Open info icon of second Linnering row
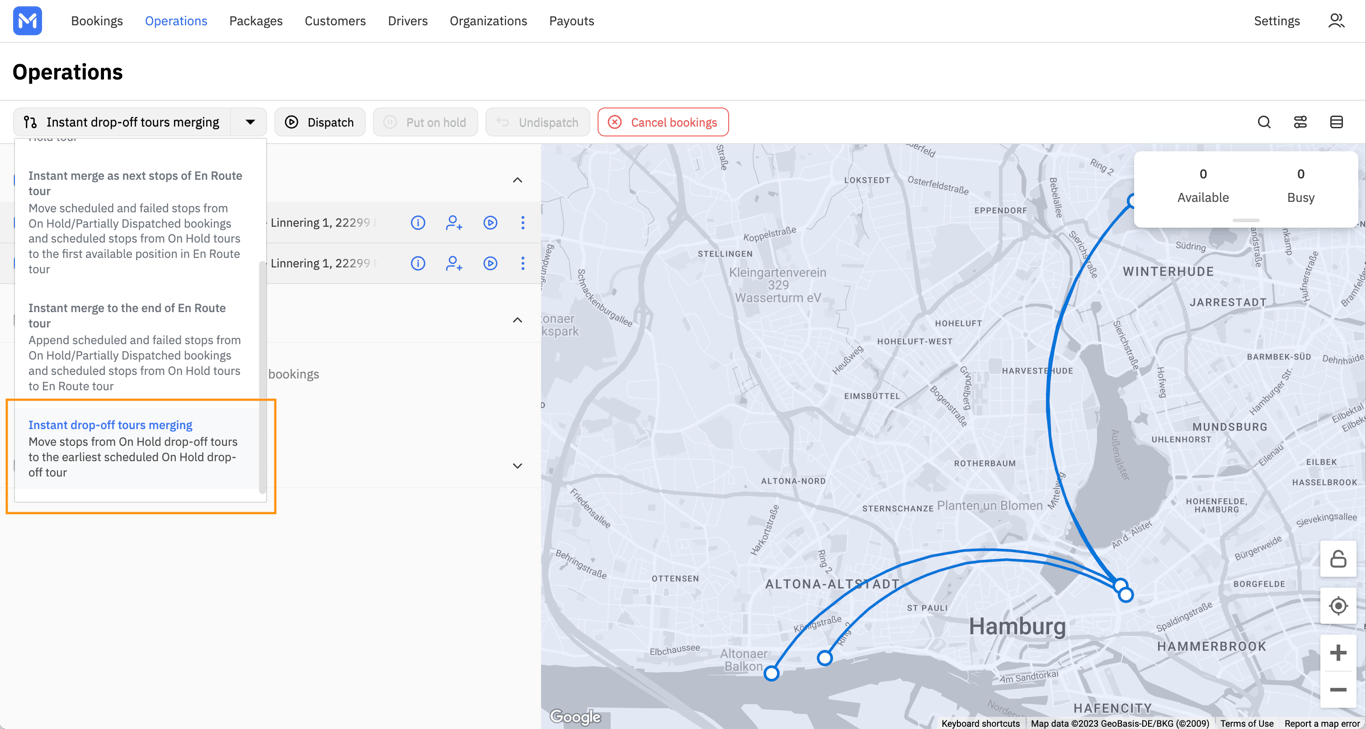The image size is (1366, 729). tap(418, 264)
